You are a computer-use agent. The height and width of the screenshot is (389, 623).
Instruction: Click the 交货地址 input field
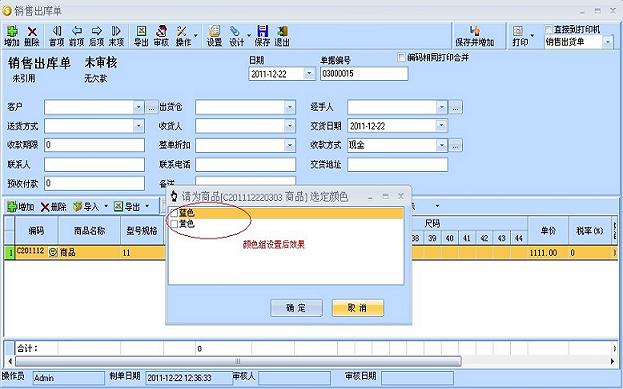[397, 164]
